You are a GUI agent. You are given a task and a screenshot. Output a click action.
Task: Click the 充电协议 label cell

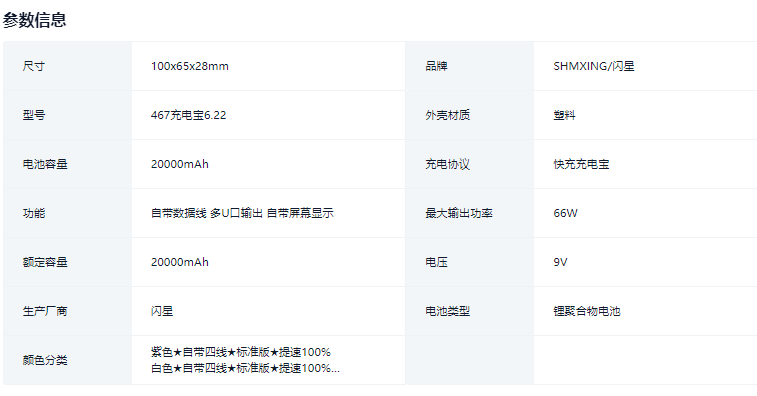pos(470,164)
